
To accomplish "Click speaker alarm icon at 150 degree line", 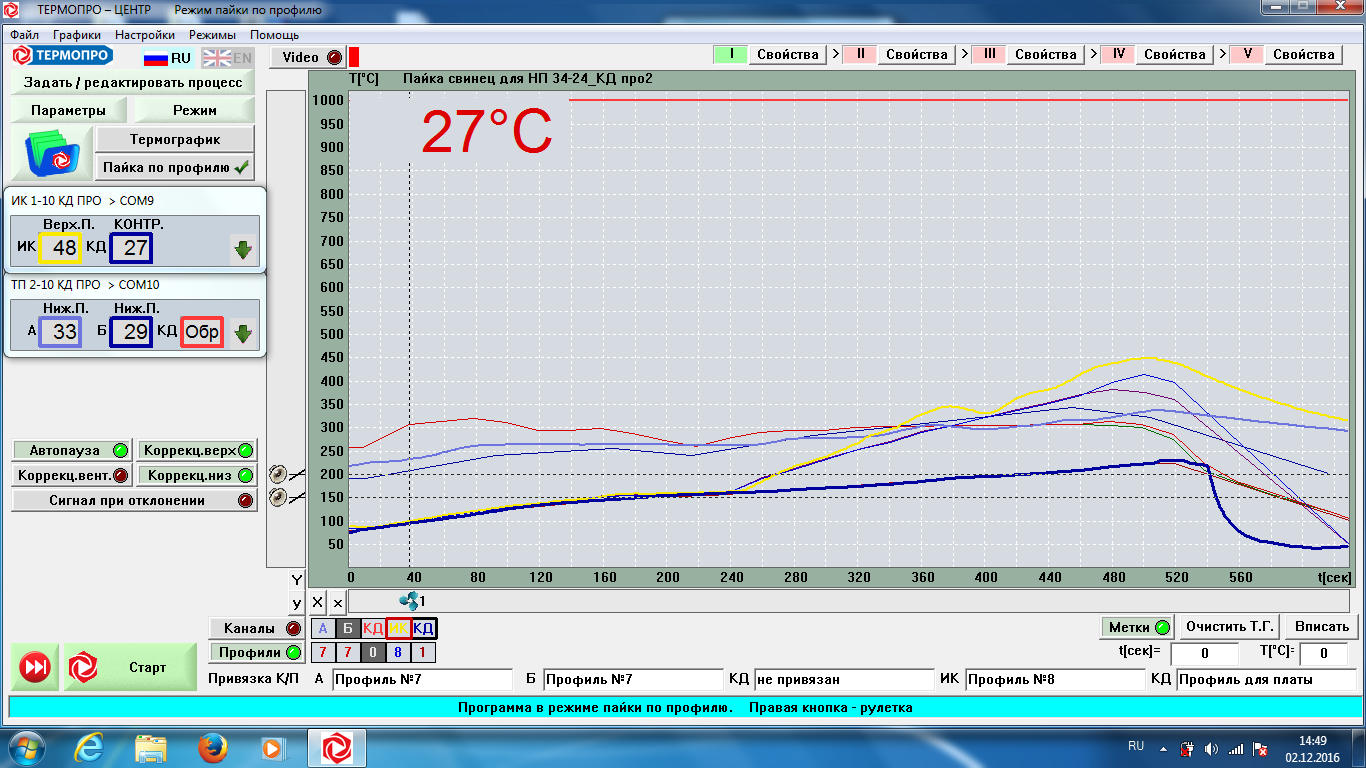I will coord(278,497).
